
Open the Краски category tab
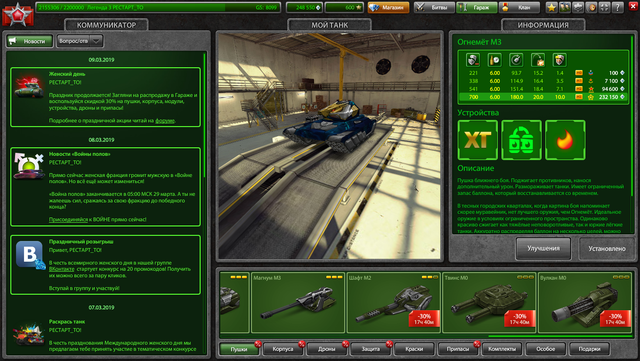click(414, 349)
